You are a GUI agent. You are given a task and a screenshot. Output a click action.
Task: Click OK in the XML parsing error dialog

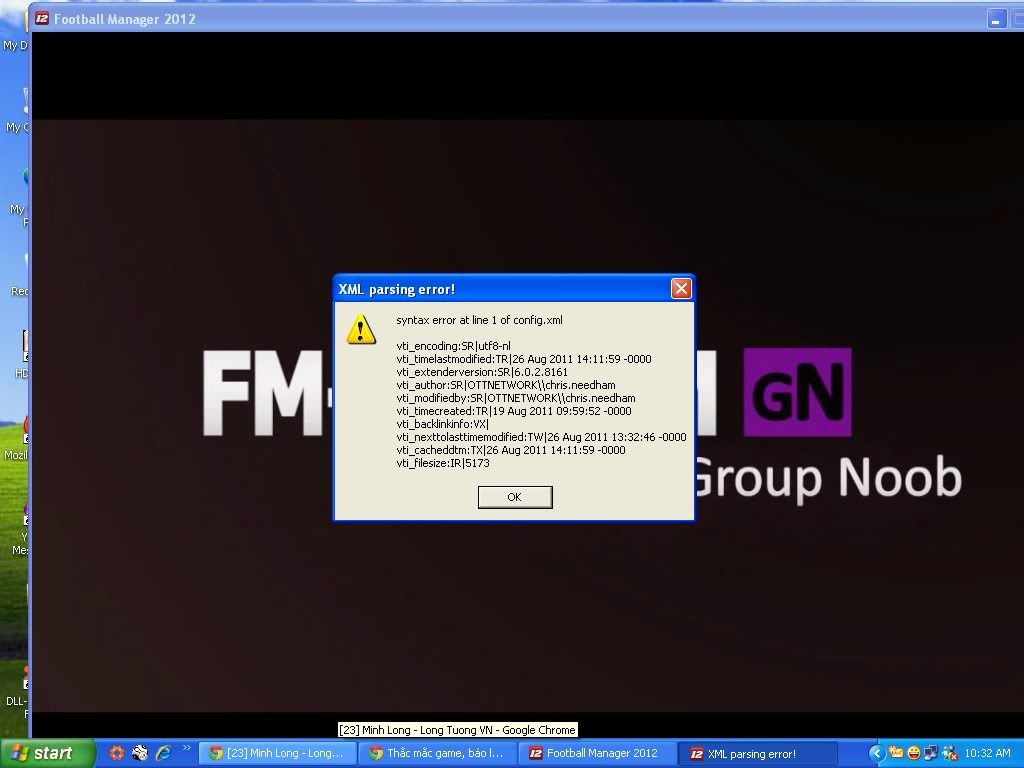tap(515, 497)
